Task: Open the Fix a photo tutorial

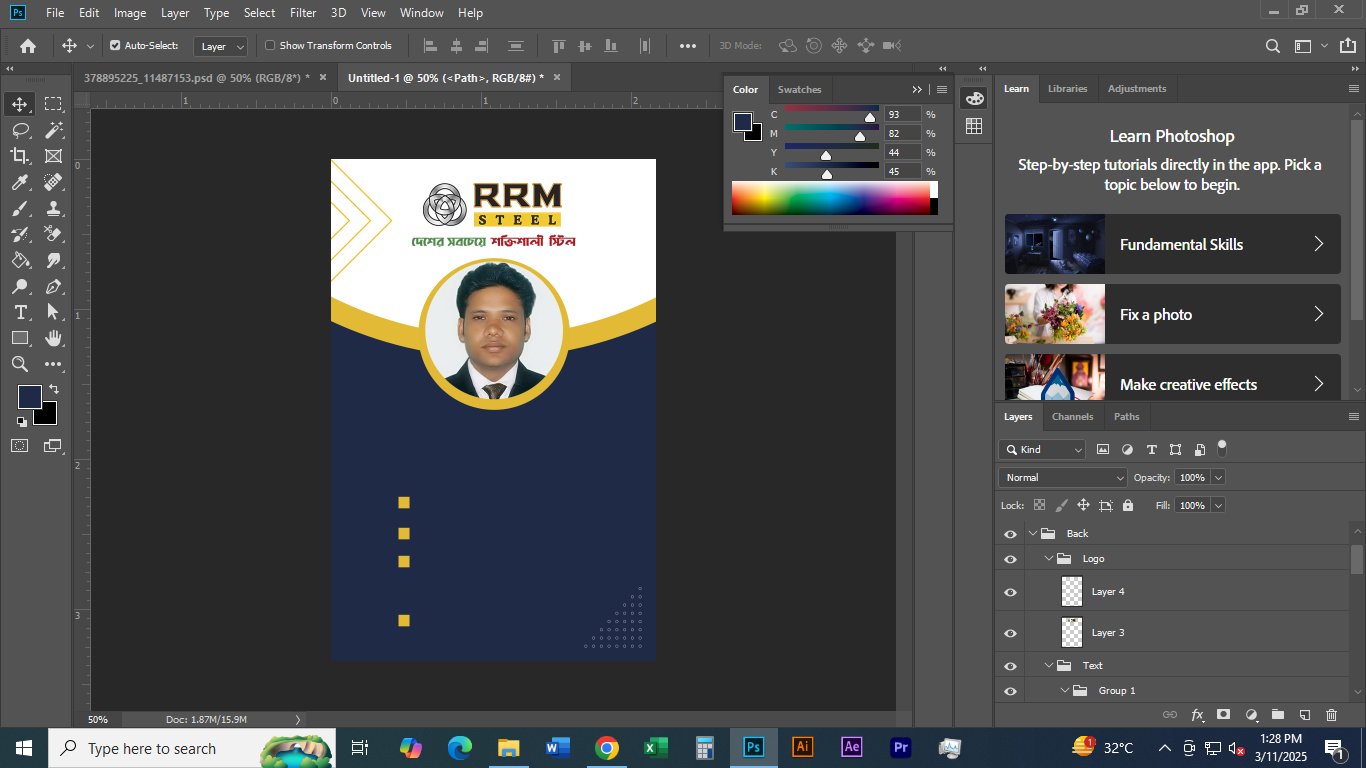Action: 1173,314
